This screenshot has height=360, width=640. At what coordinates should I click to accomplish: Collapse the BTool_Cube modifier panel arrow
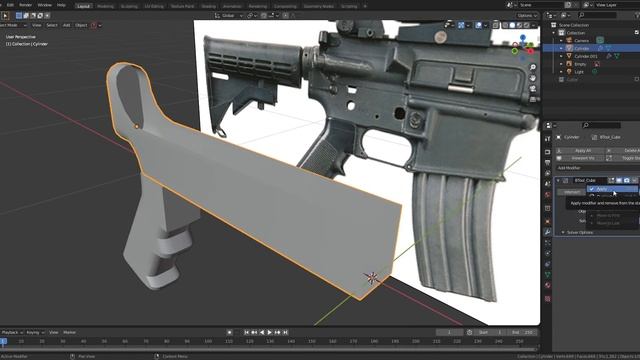click(558, 180)
